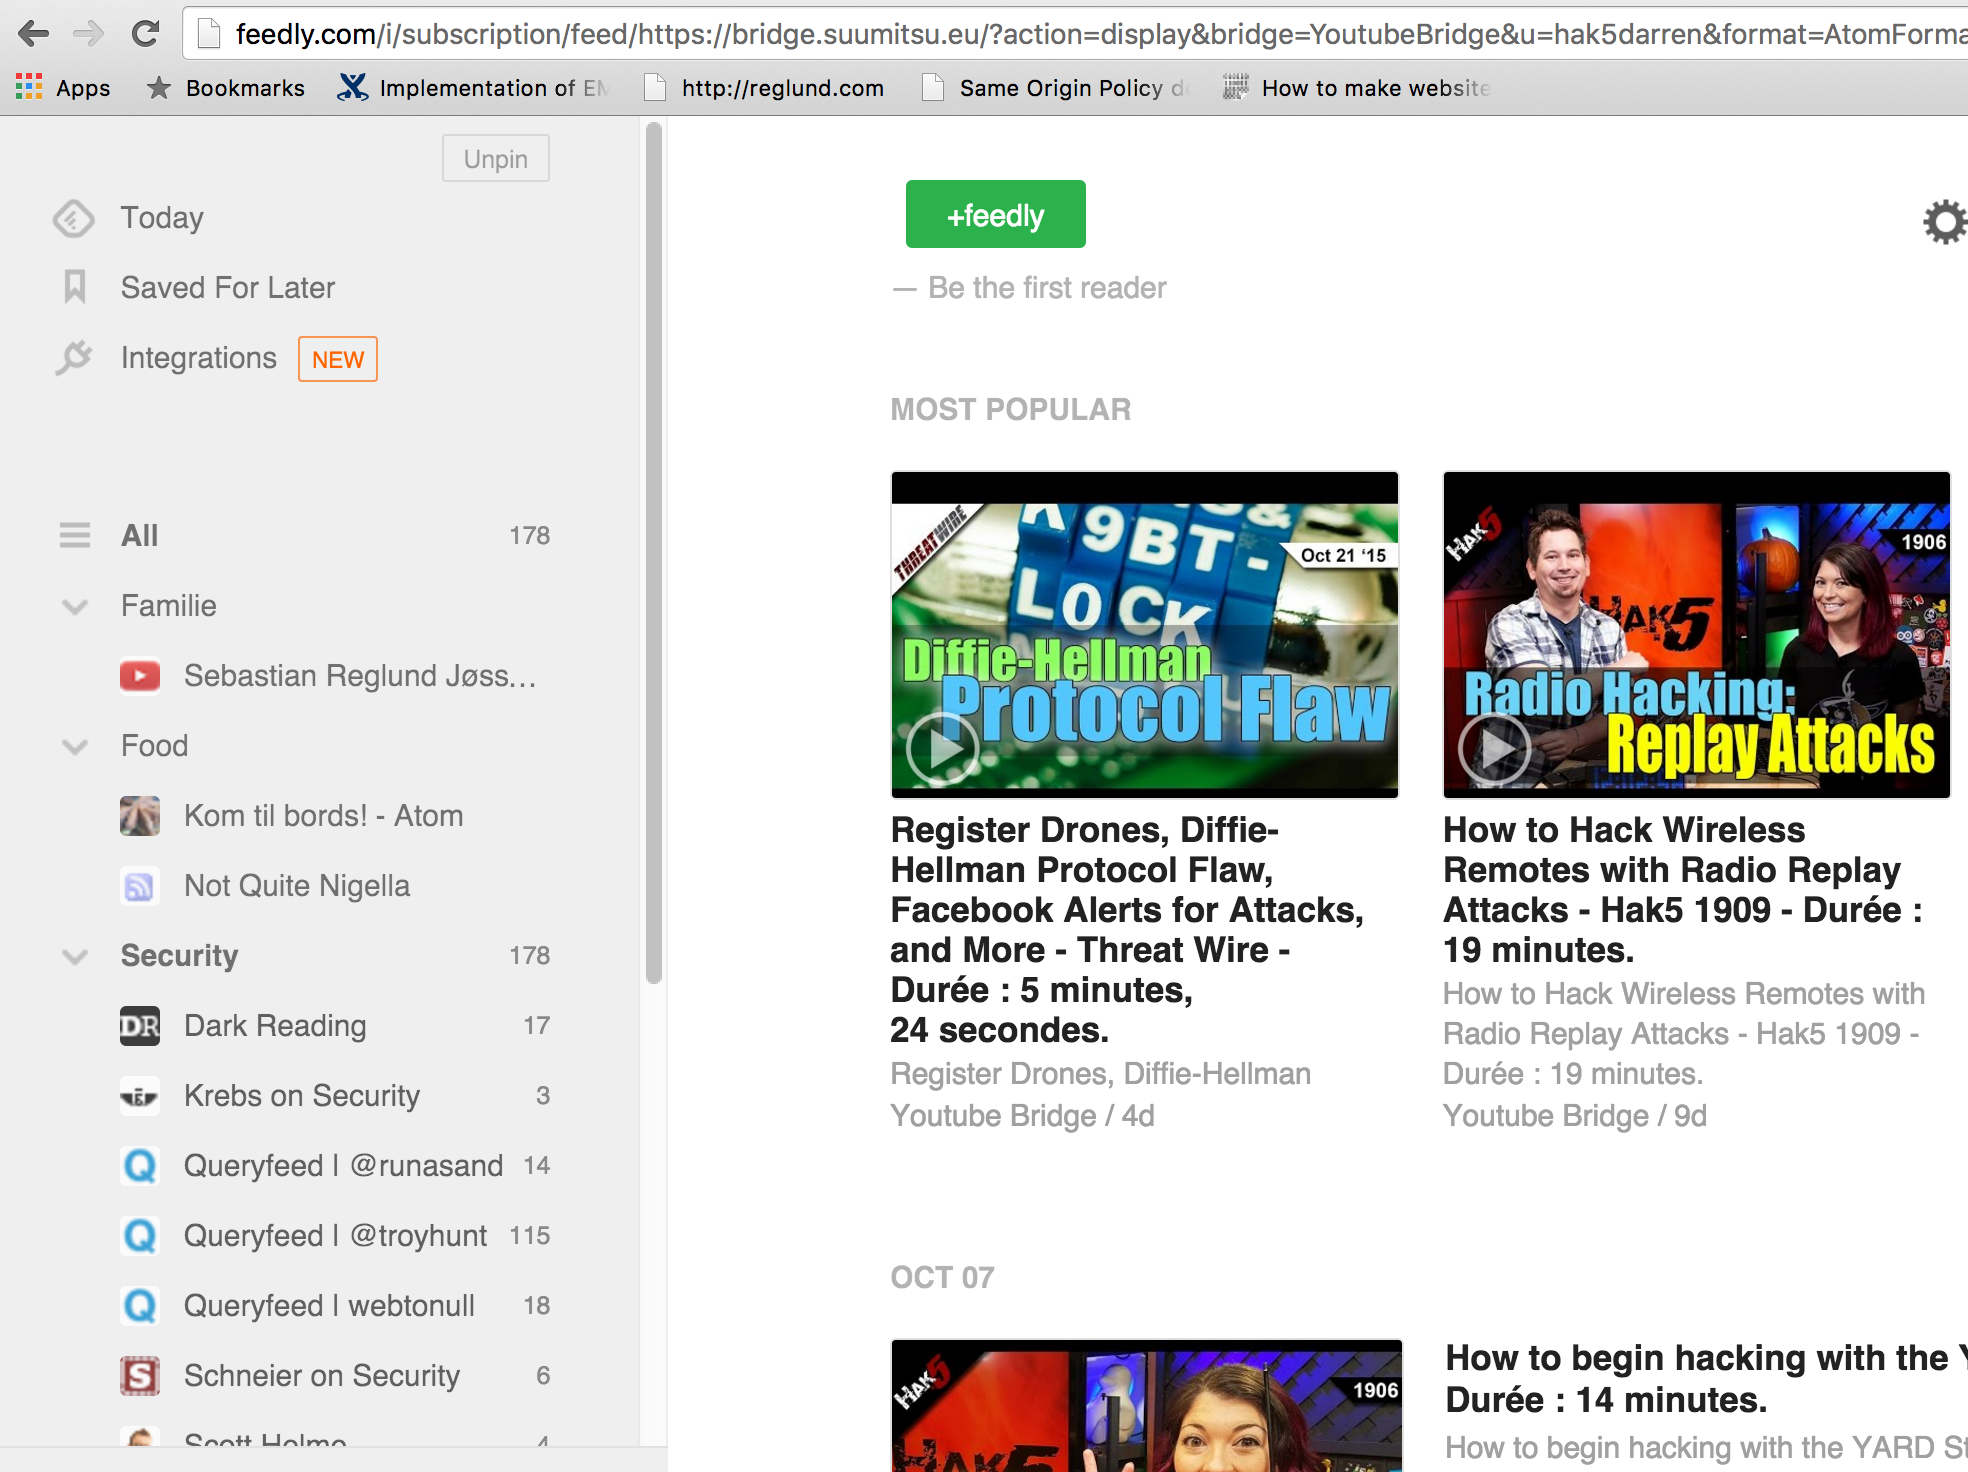Select All feeds label
The image size is (1968, 1472).
[140, 536]
